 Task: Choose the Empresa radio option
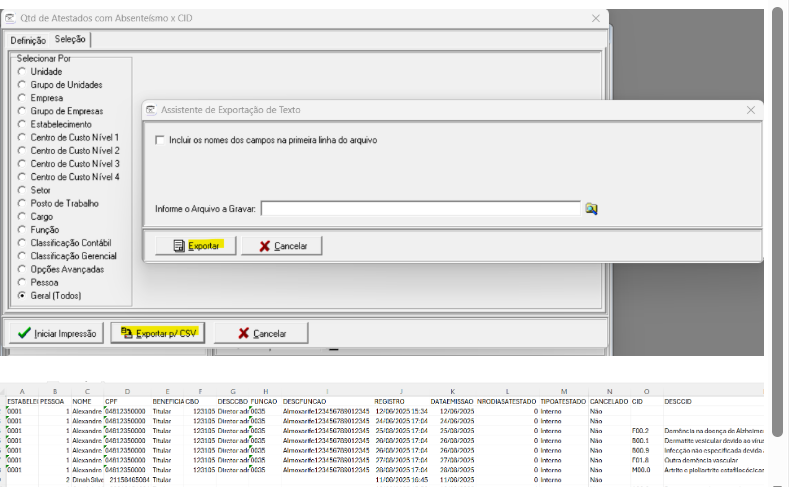pyautogui.click(x=22, y=98)
